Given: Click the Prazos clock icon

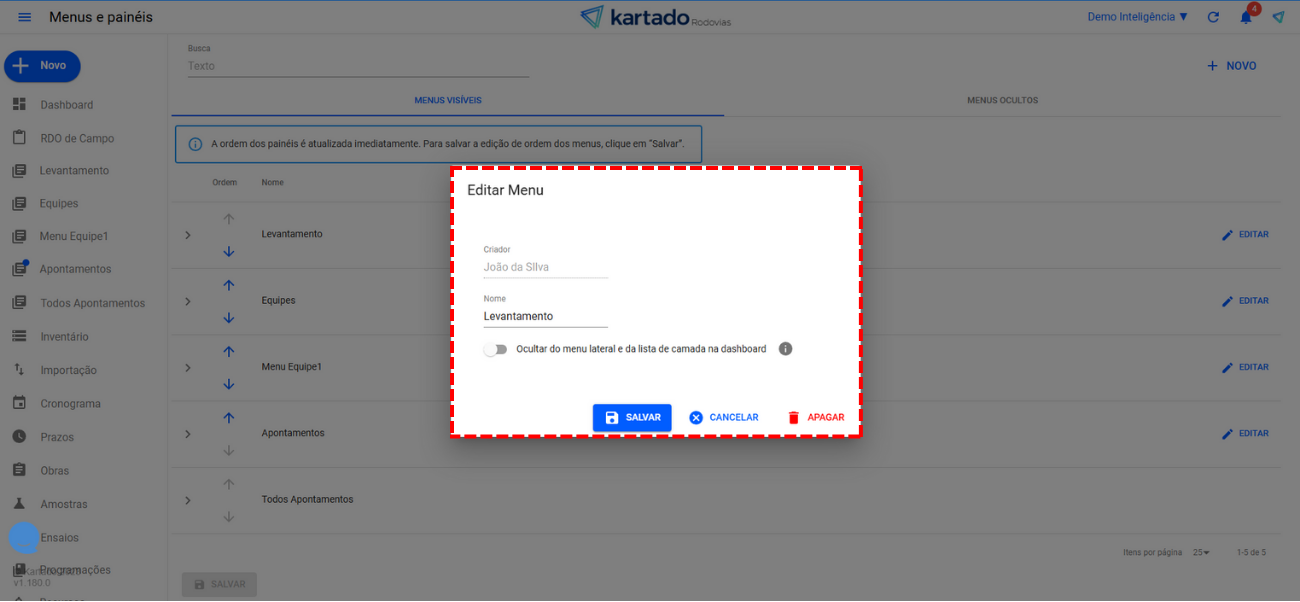Looking at the screenshot, I should pyautogui.click(x=19, y=437).
